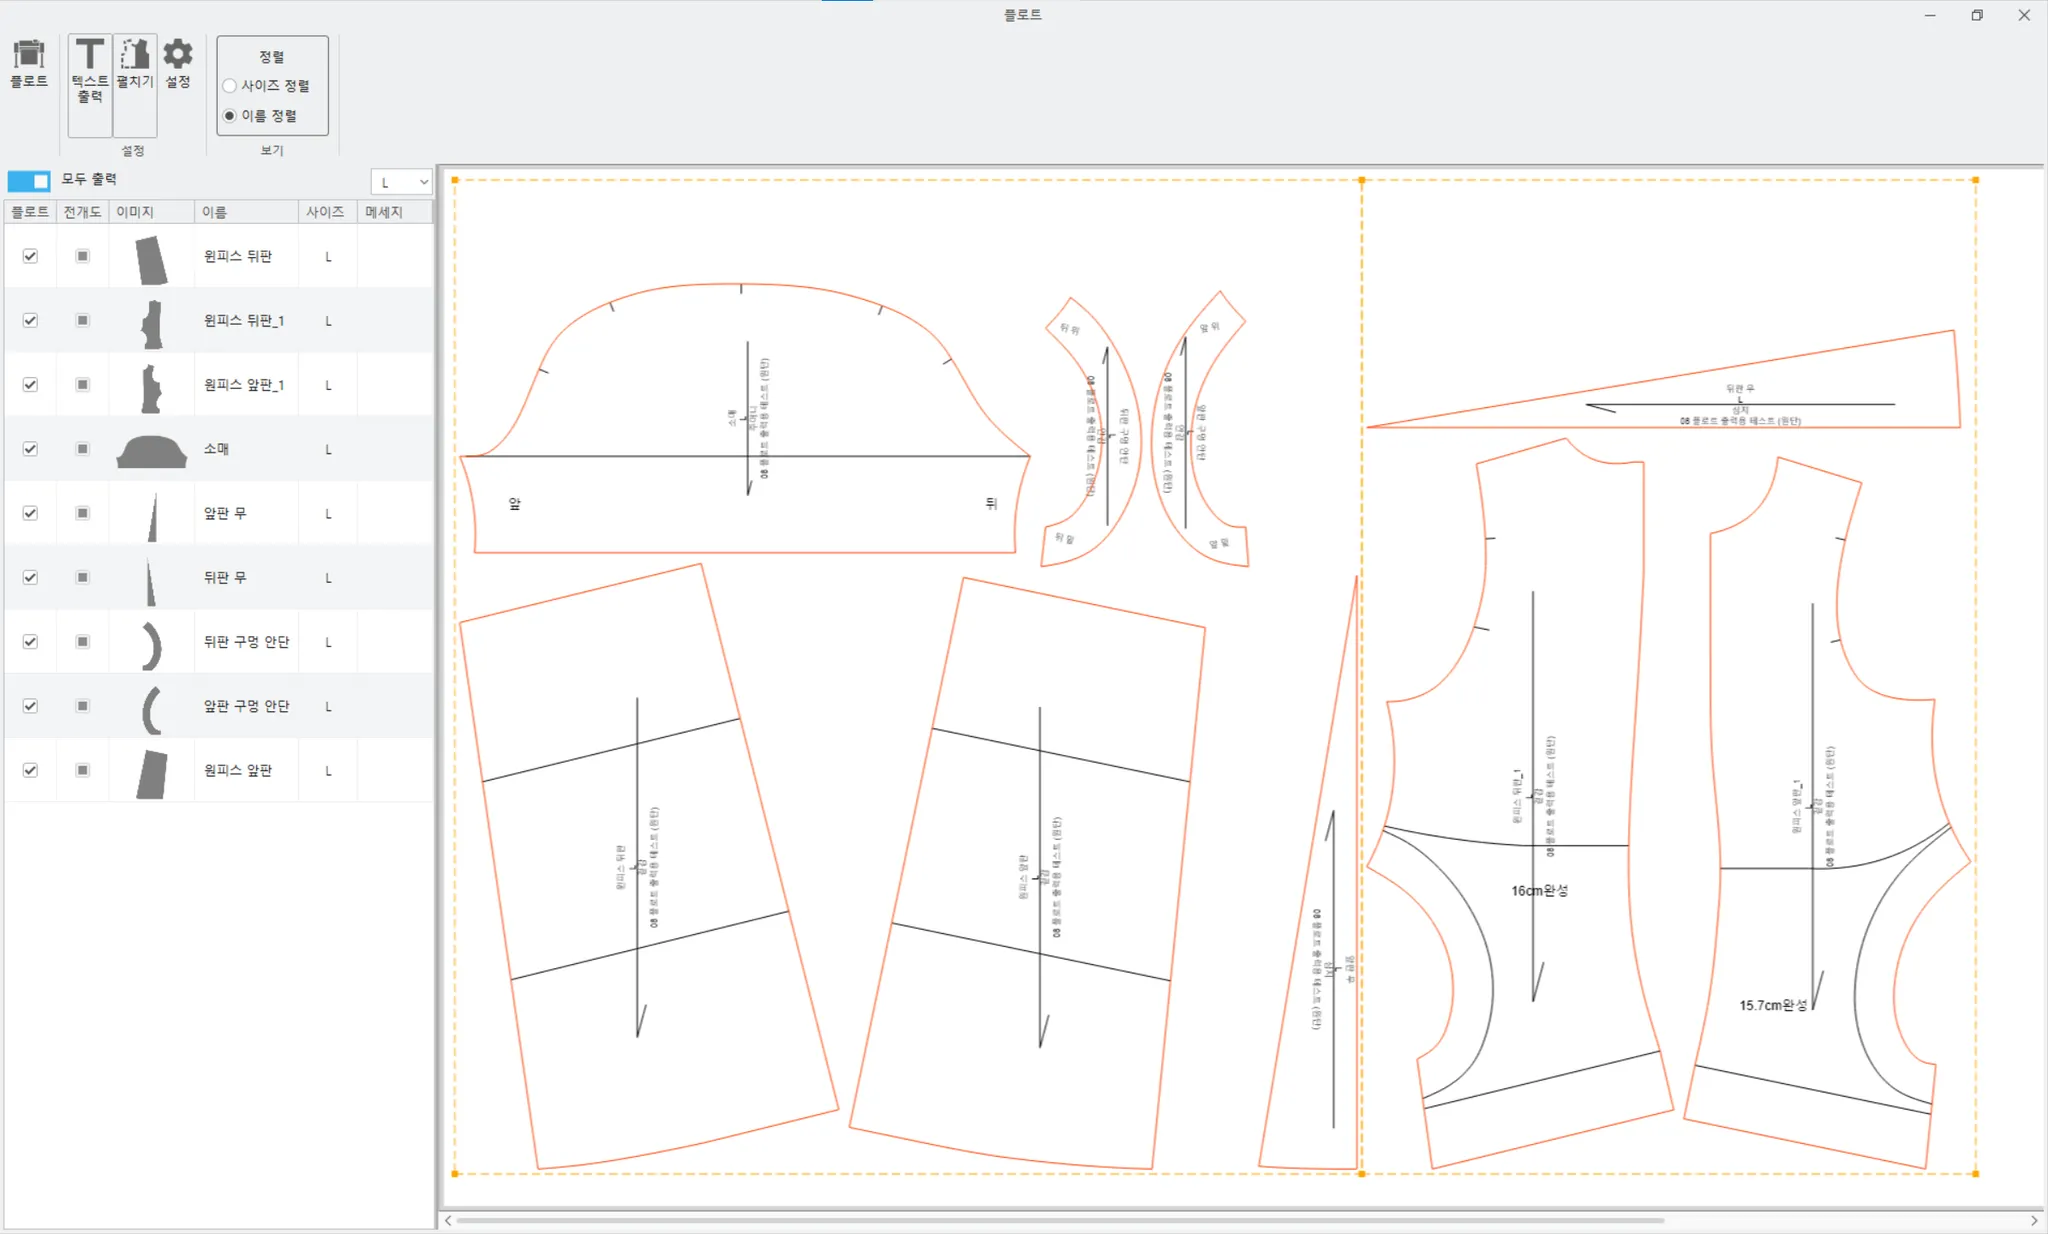Click the 원피스 앞판_1 piece thumbnail

[151, 387]
